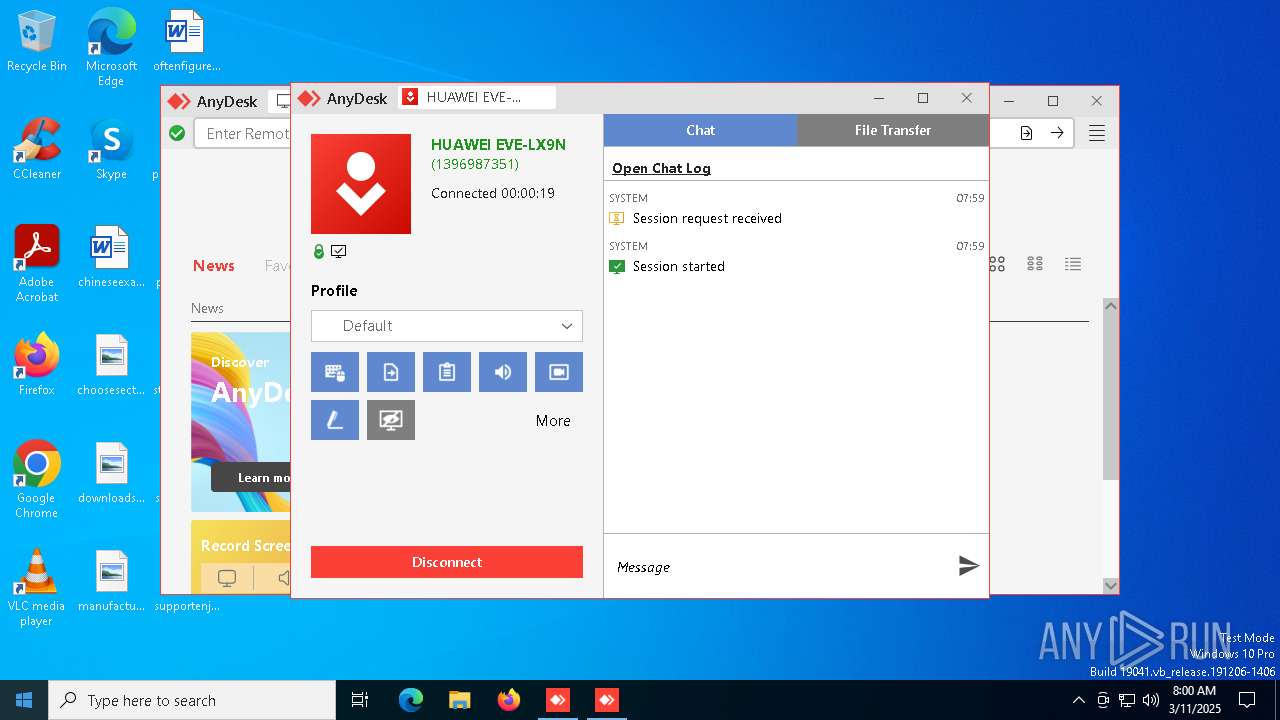The width and height of the screenshot is (1280, 720).
Task: Click Session request received message
Action: pos(707,218)
